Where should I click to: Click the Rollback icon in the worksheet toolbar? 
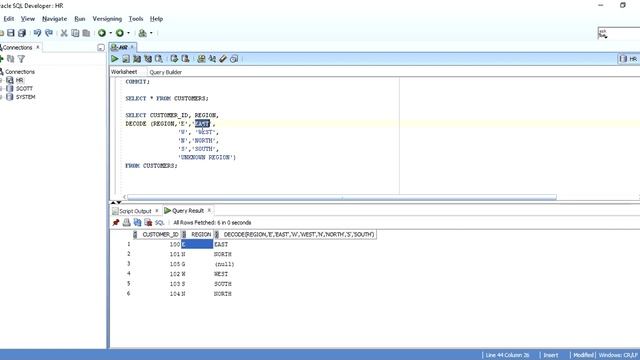[x=185, y=59]
